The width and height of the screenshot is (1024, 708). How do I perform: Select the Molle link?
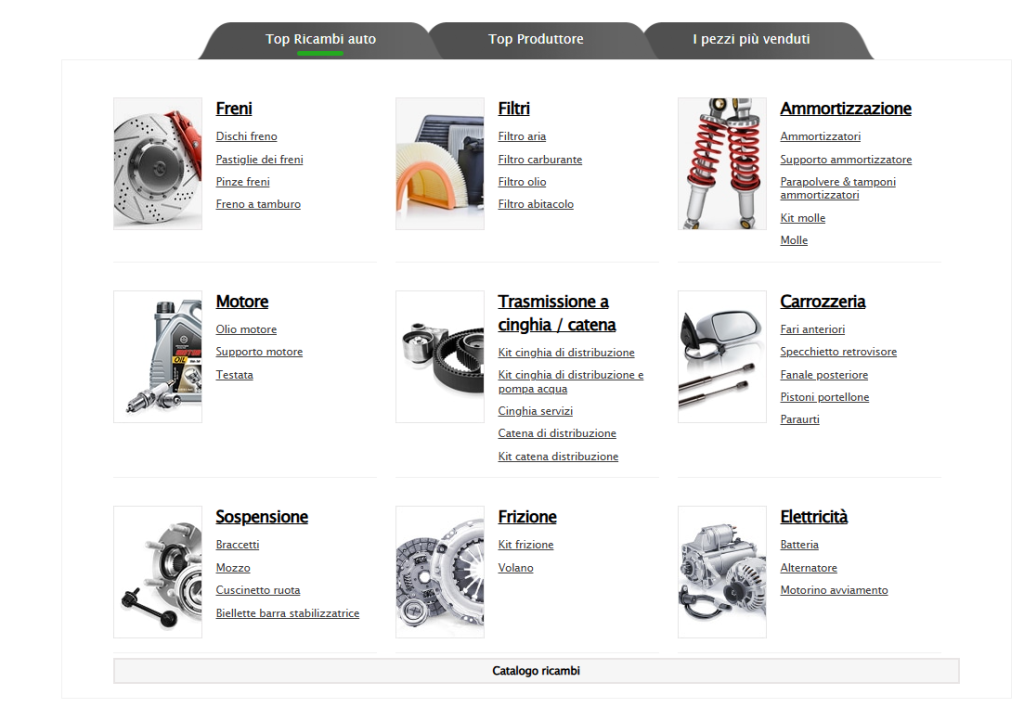(793, 240)
